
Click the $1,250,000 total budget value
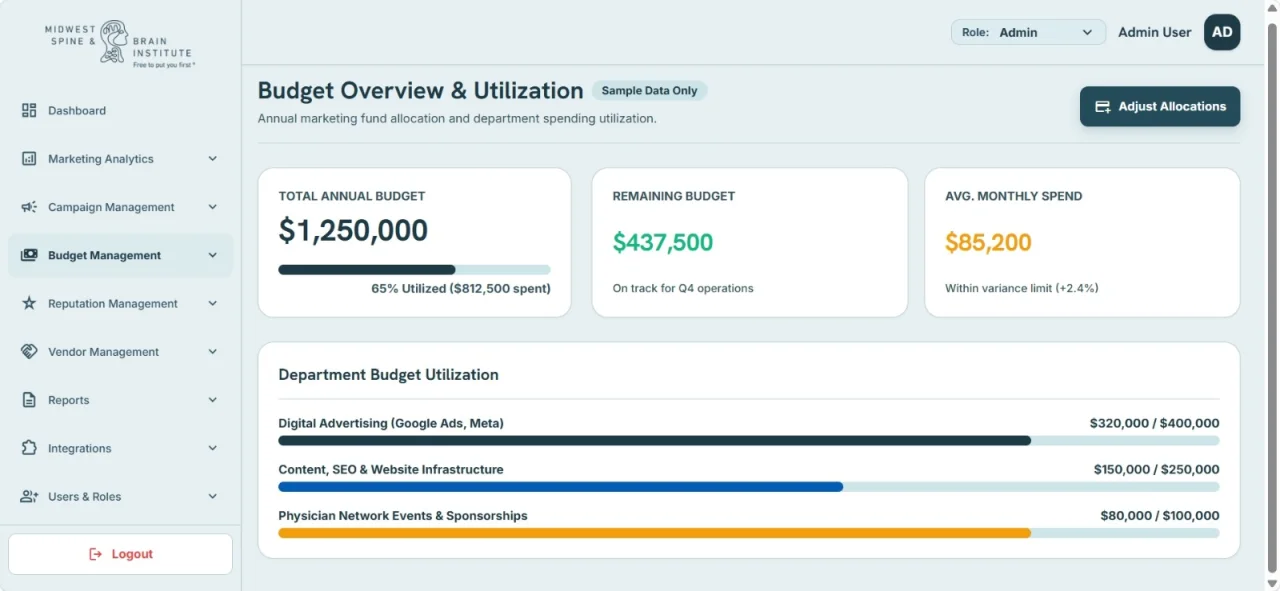[x=353, y=231]
